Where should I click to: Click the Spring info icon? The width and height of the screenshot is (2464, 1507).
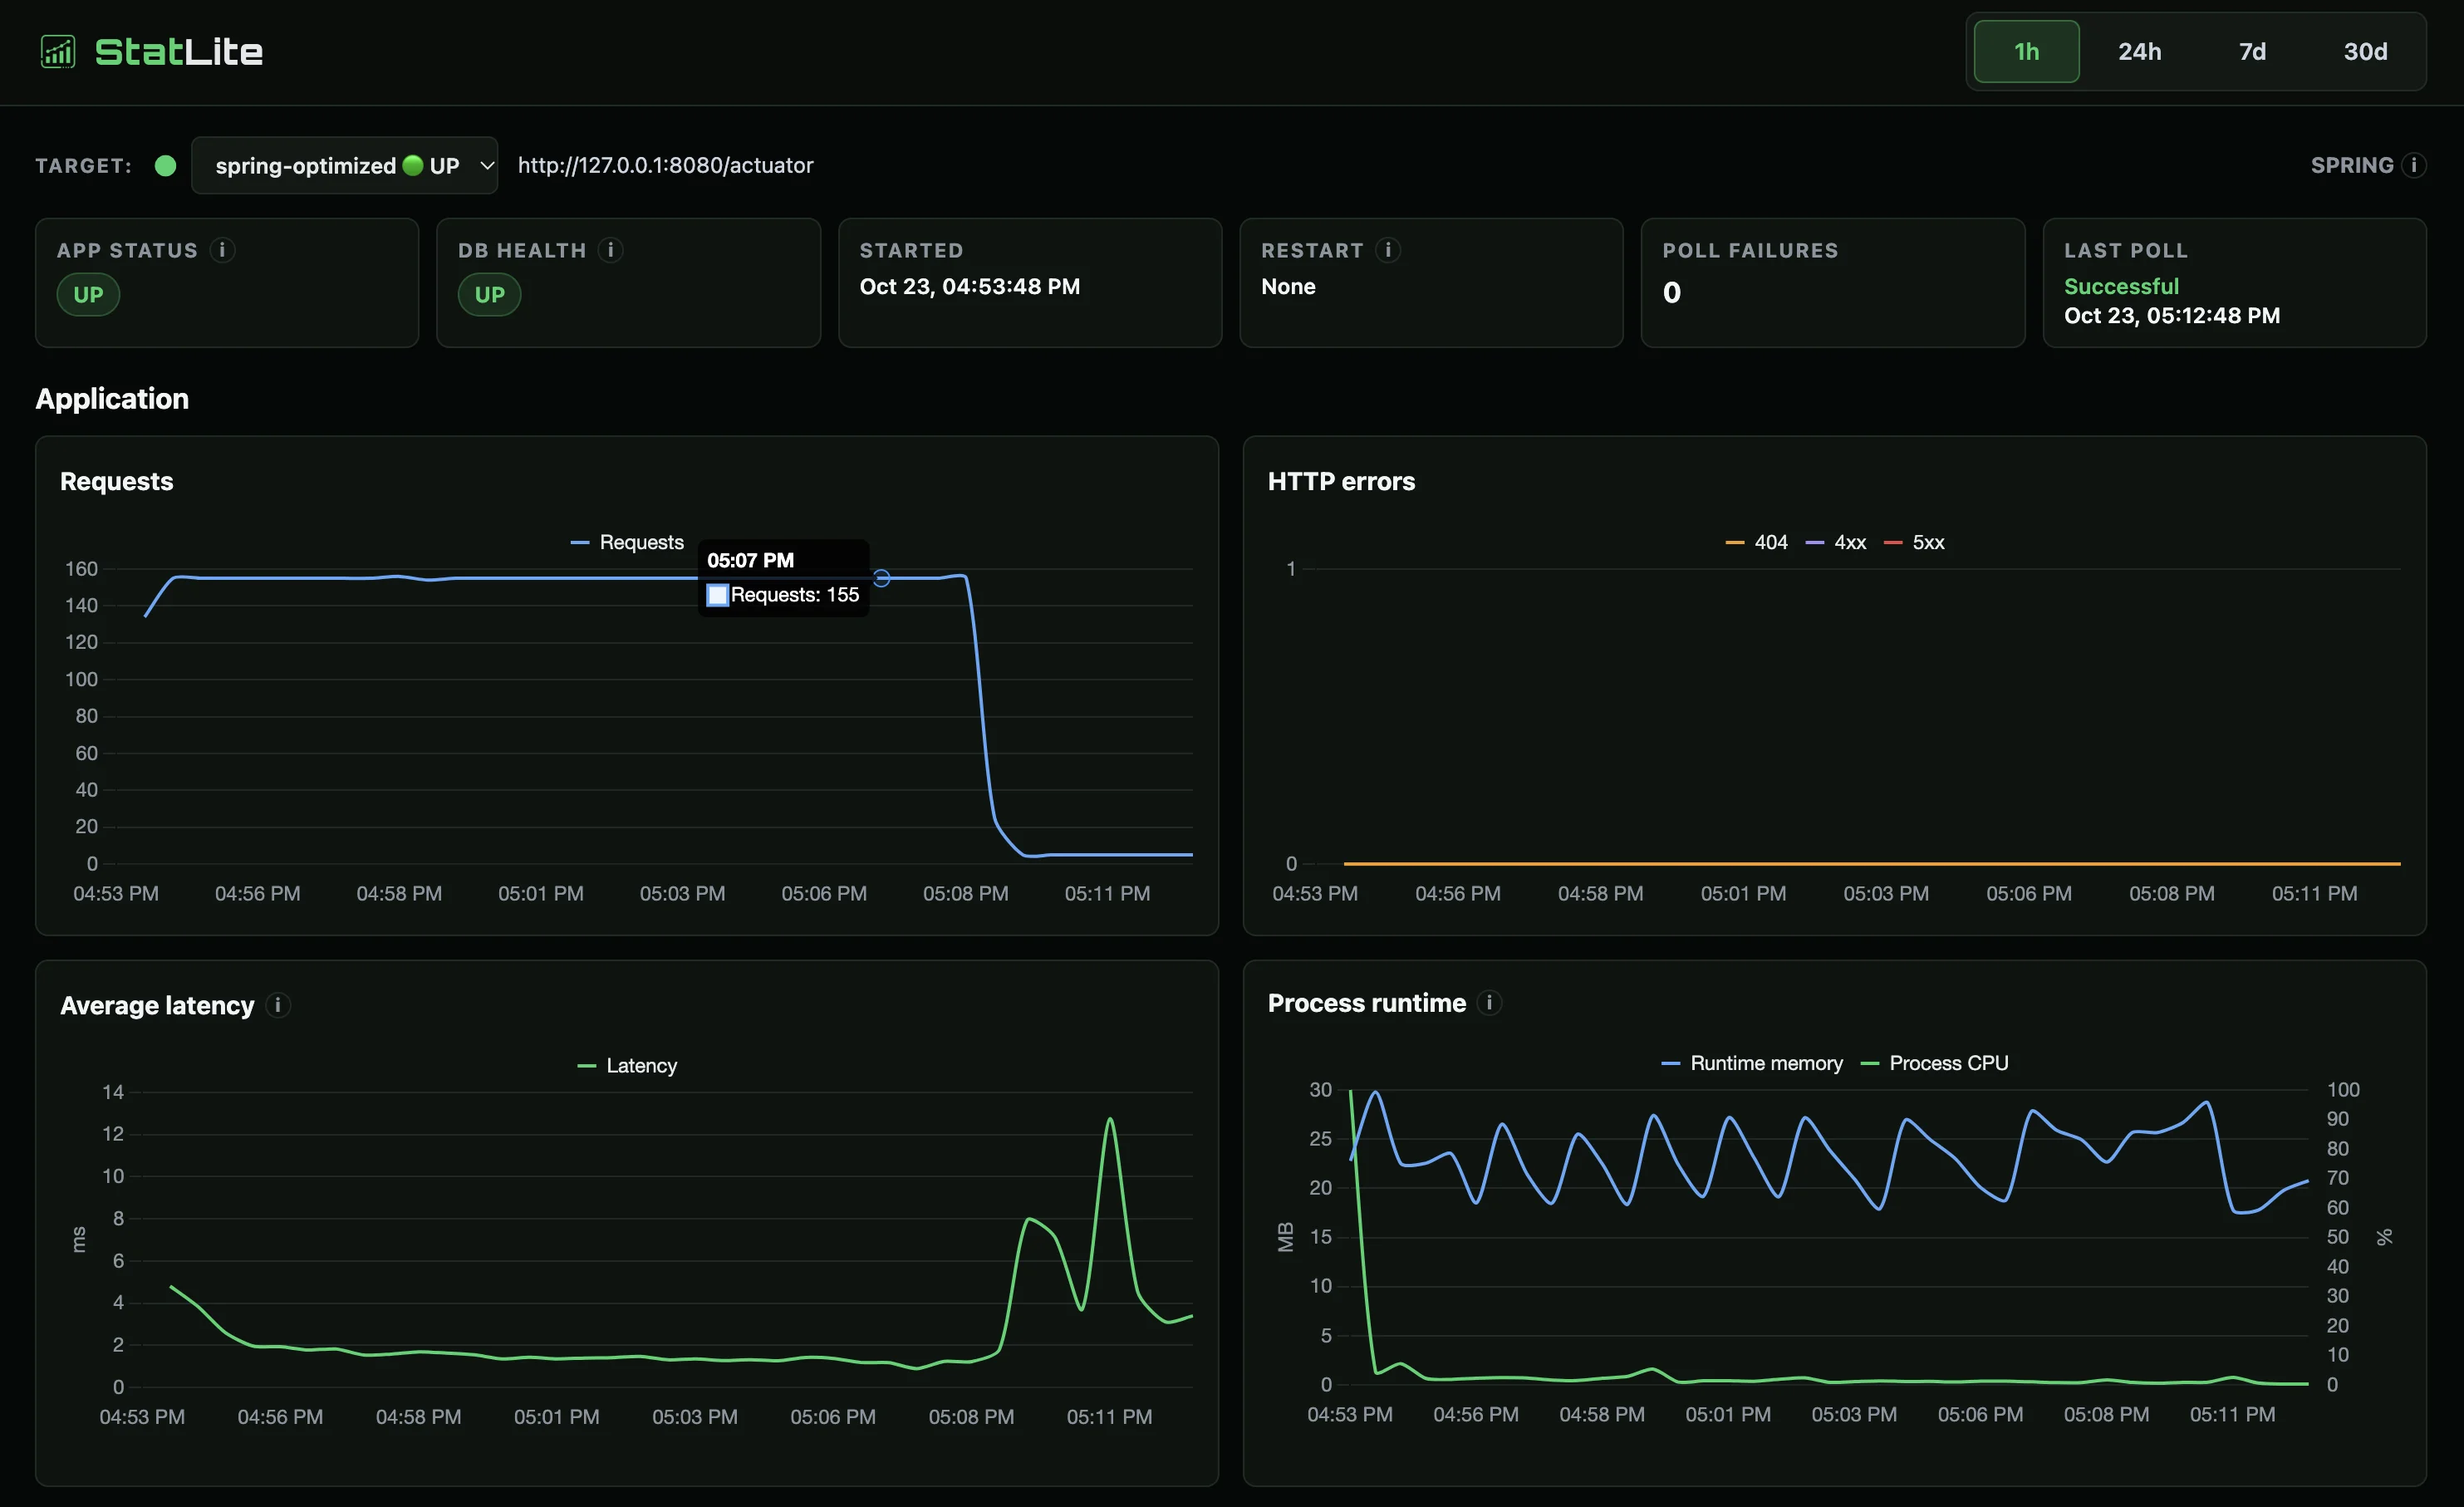[x=2414, y=165]
